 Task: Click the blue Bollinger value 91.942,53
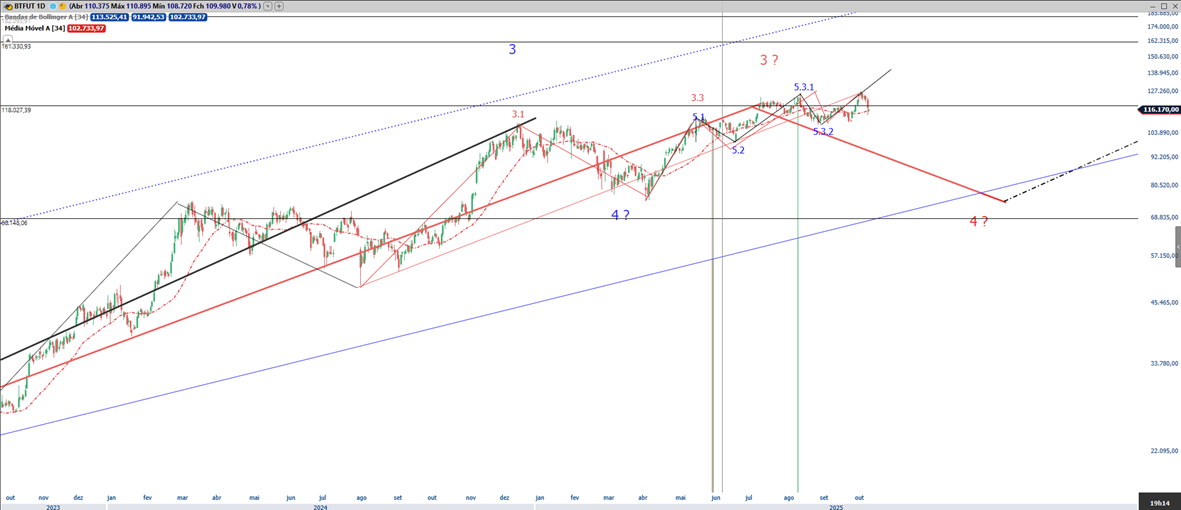coord(149,17)
